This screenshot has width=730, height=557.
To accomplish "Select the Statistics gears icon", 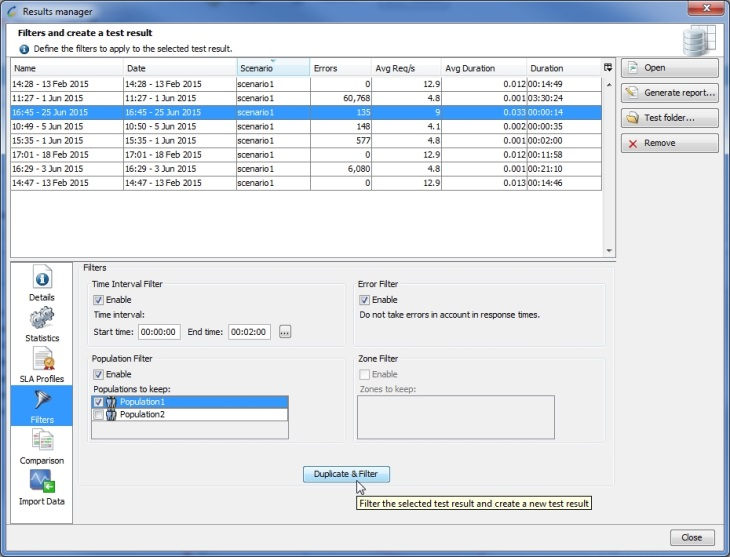I will pos(41,320).
